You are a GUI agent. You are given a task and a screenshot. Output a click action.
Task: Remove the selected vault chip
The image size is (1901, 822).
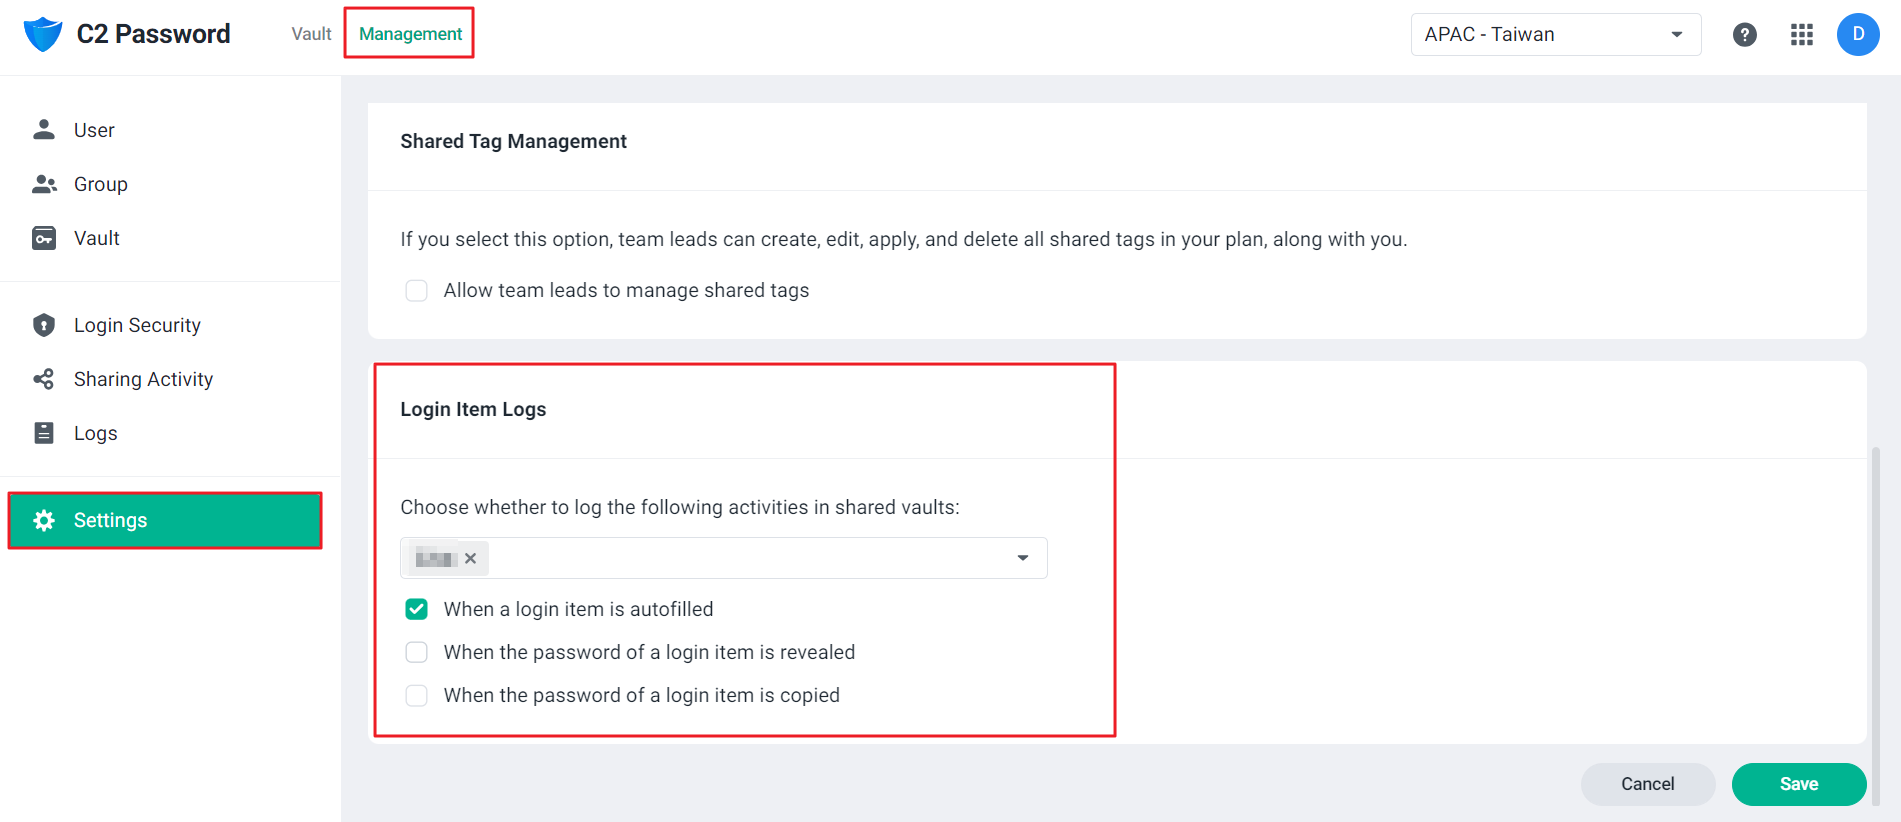point(470,557)
